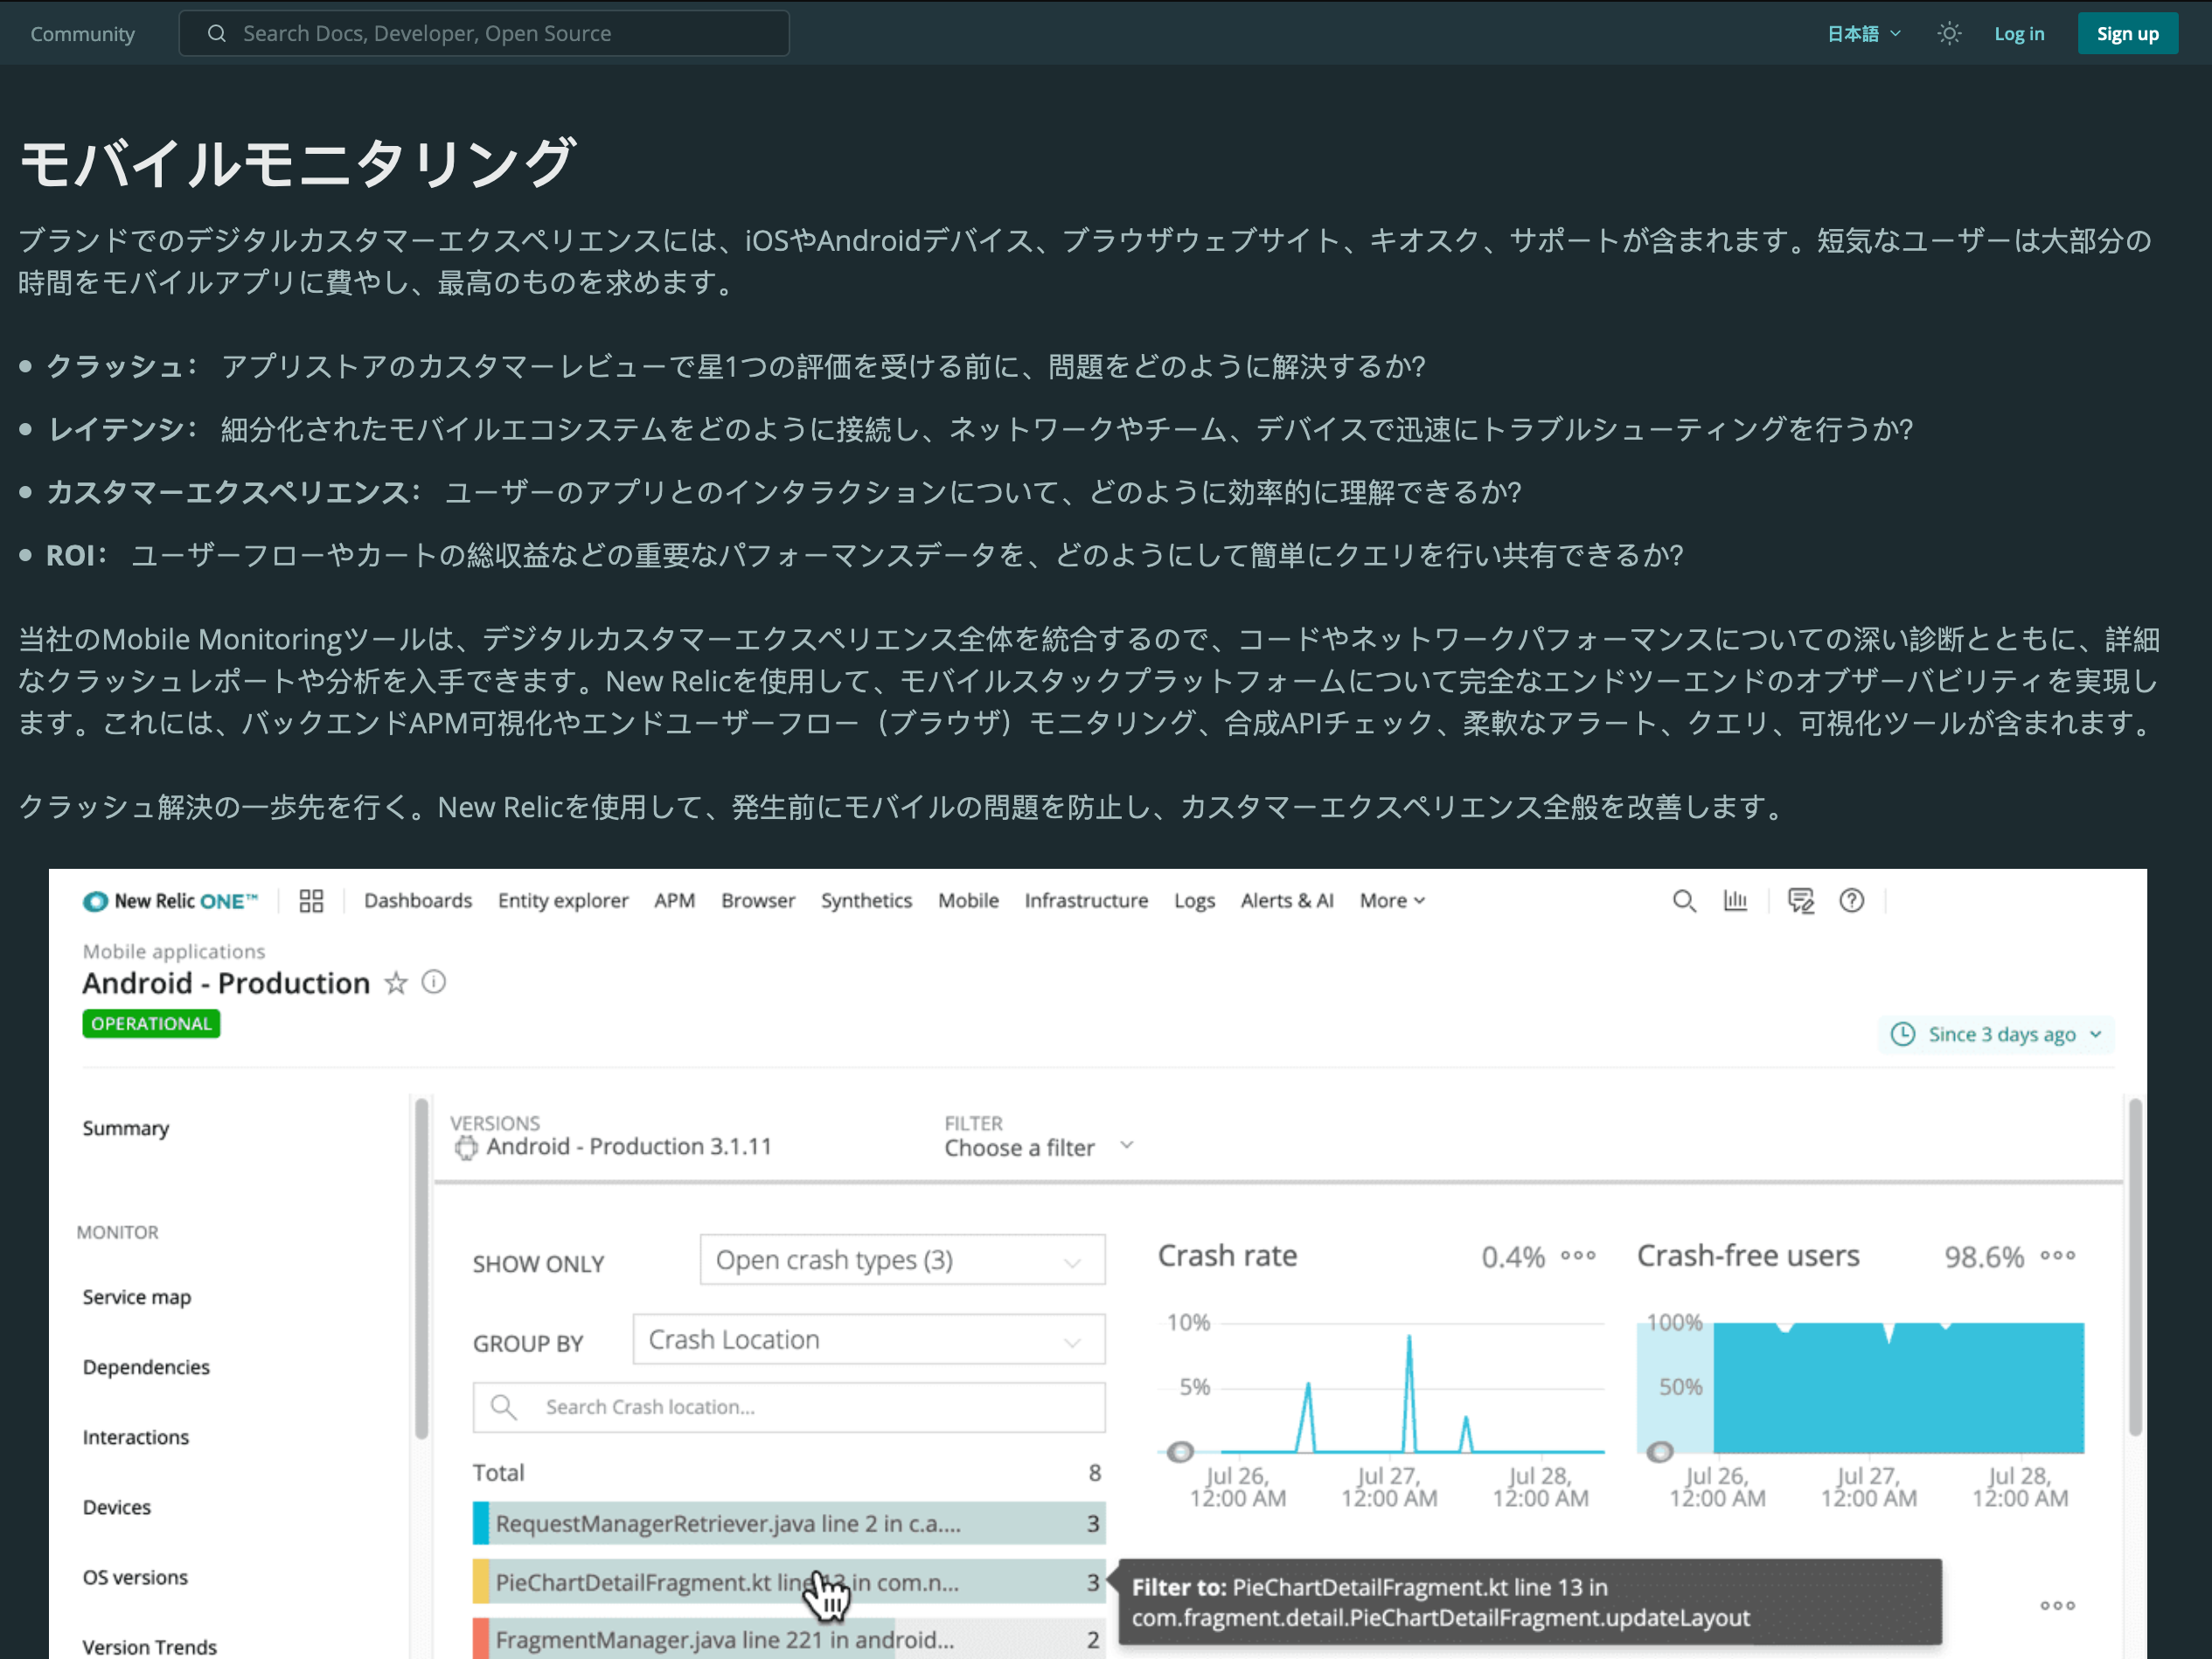The width and height of the screenshot is (2212, 1659).
Task: Open the help question-mark icon
Action: (1851, 900)
